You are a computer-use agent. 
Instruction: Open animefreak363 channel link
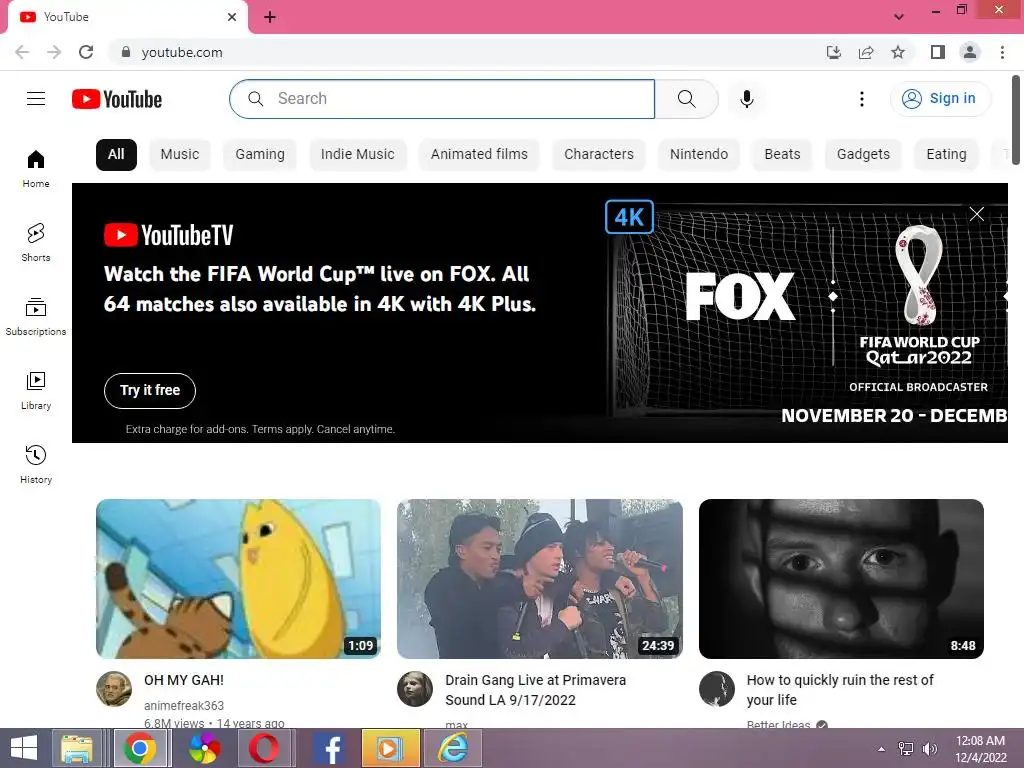click(184, 705)
